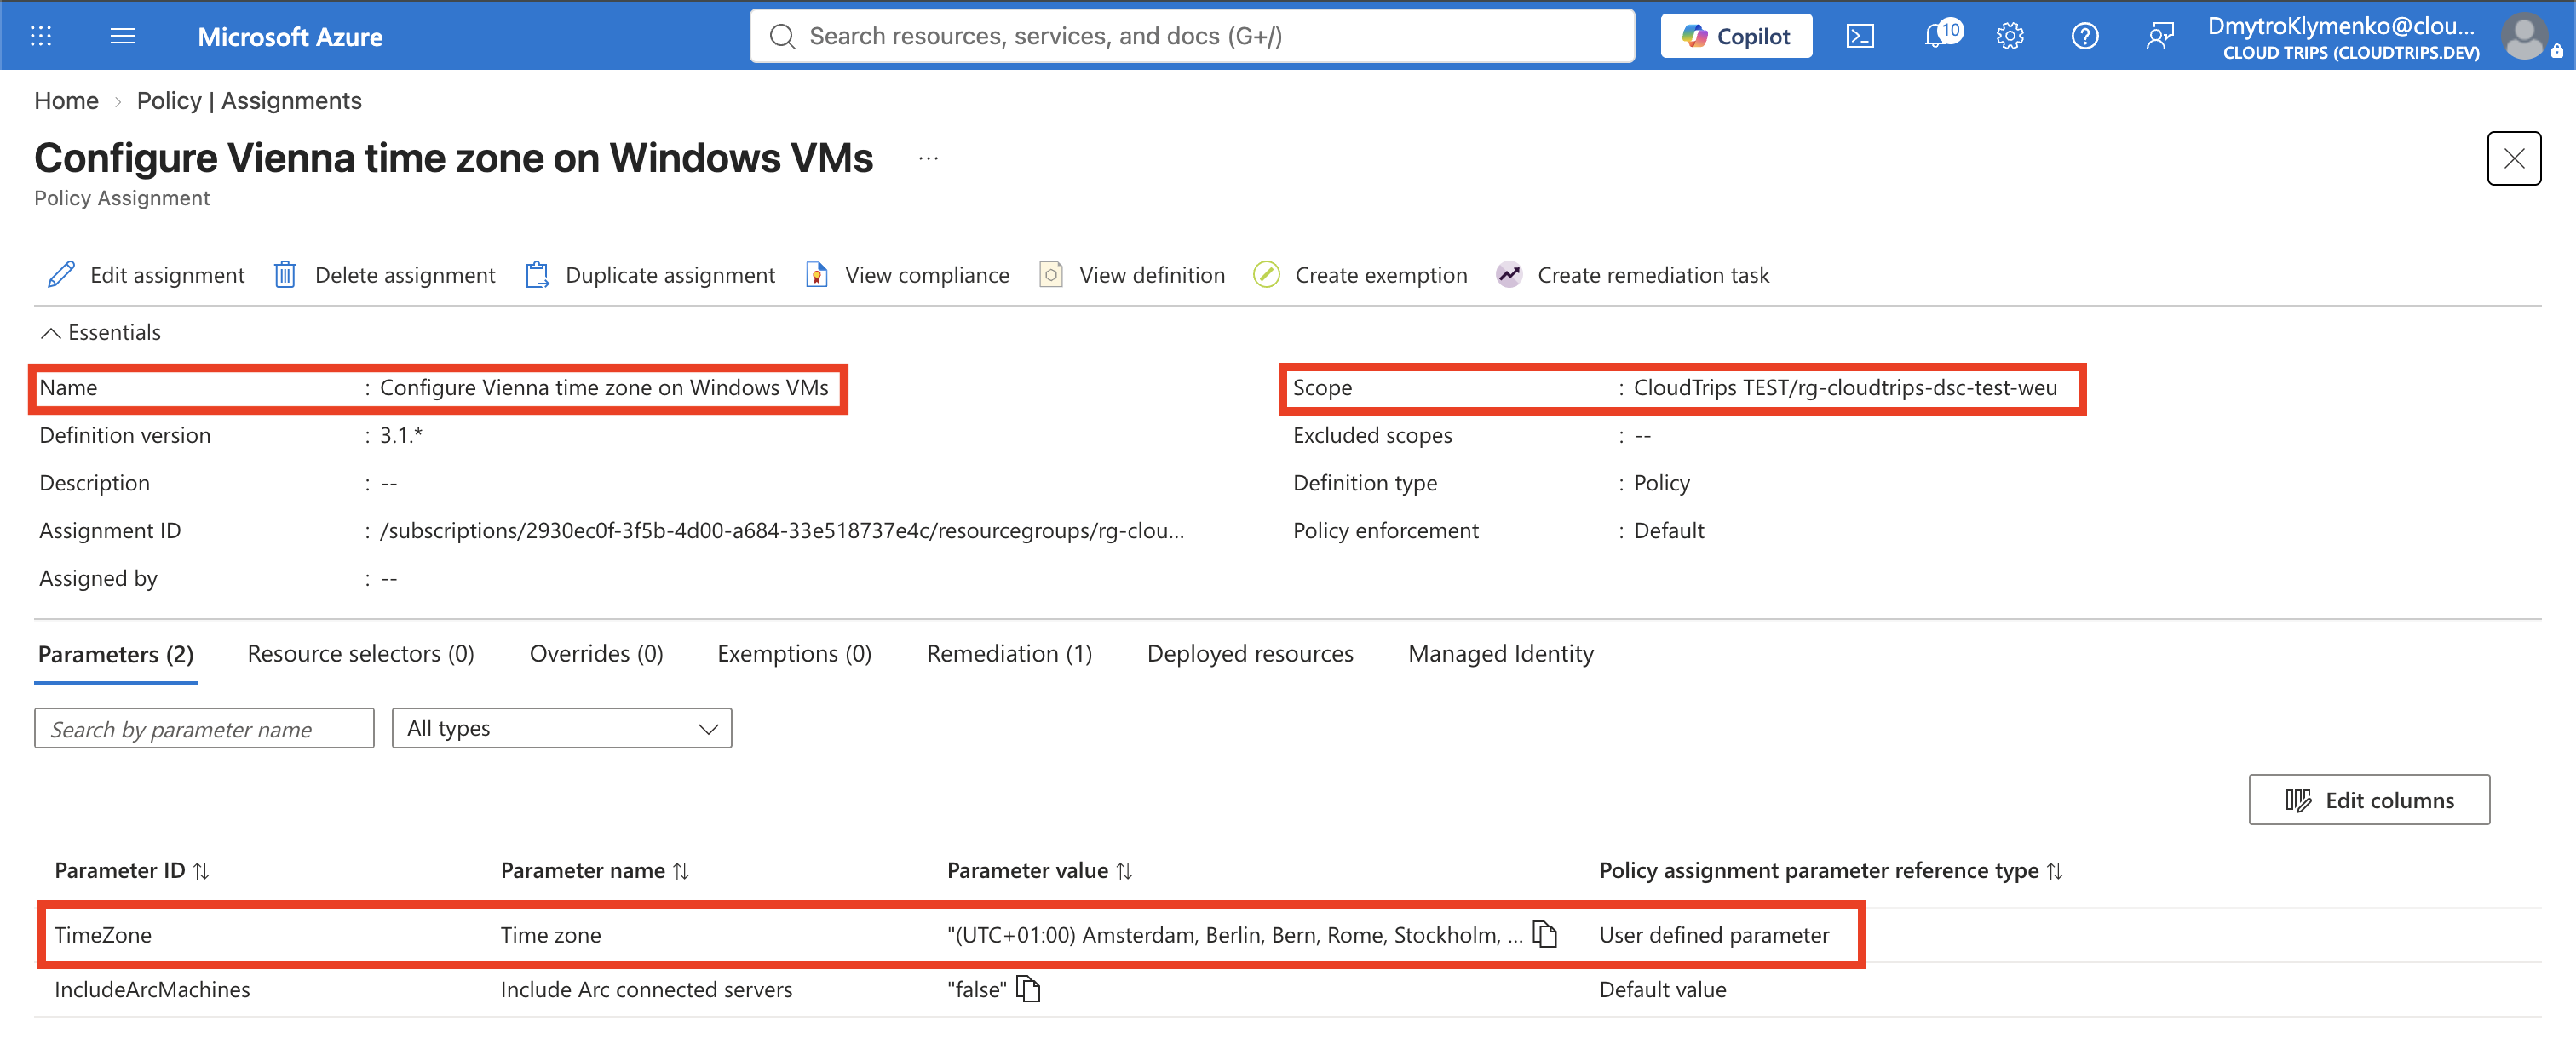The height and width of the screenshot is (1061, 2576).
Task: Sort by Parameter value column
Action: [1040, 871]
